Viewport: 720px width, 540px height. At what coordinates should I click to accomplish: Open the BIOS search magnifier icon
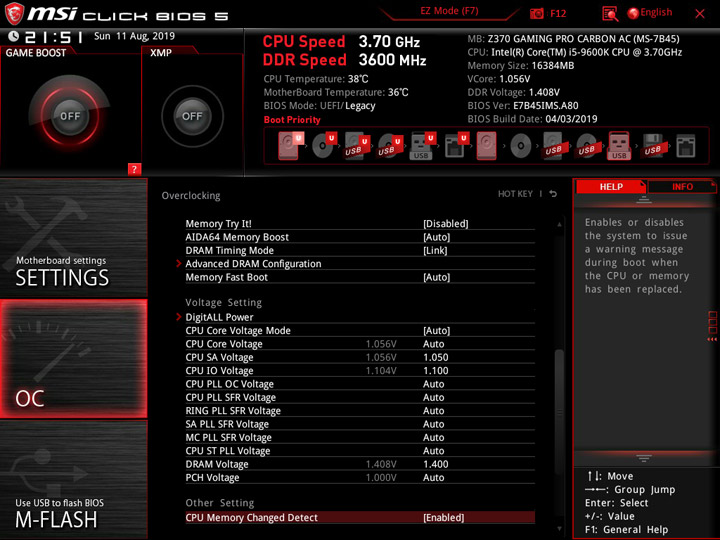point(610,14)
